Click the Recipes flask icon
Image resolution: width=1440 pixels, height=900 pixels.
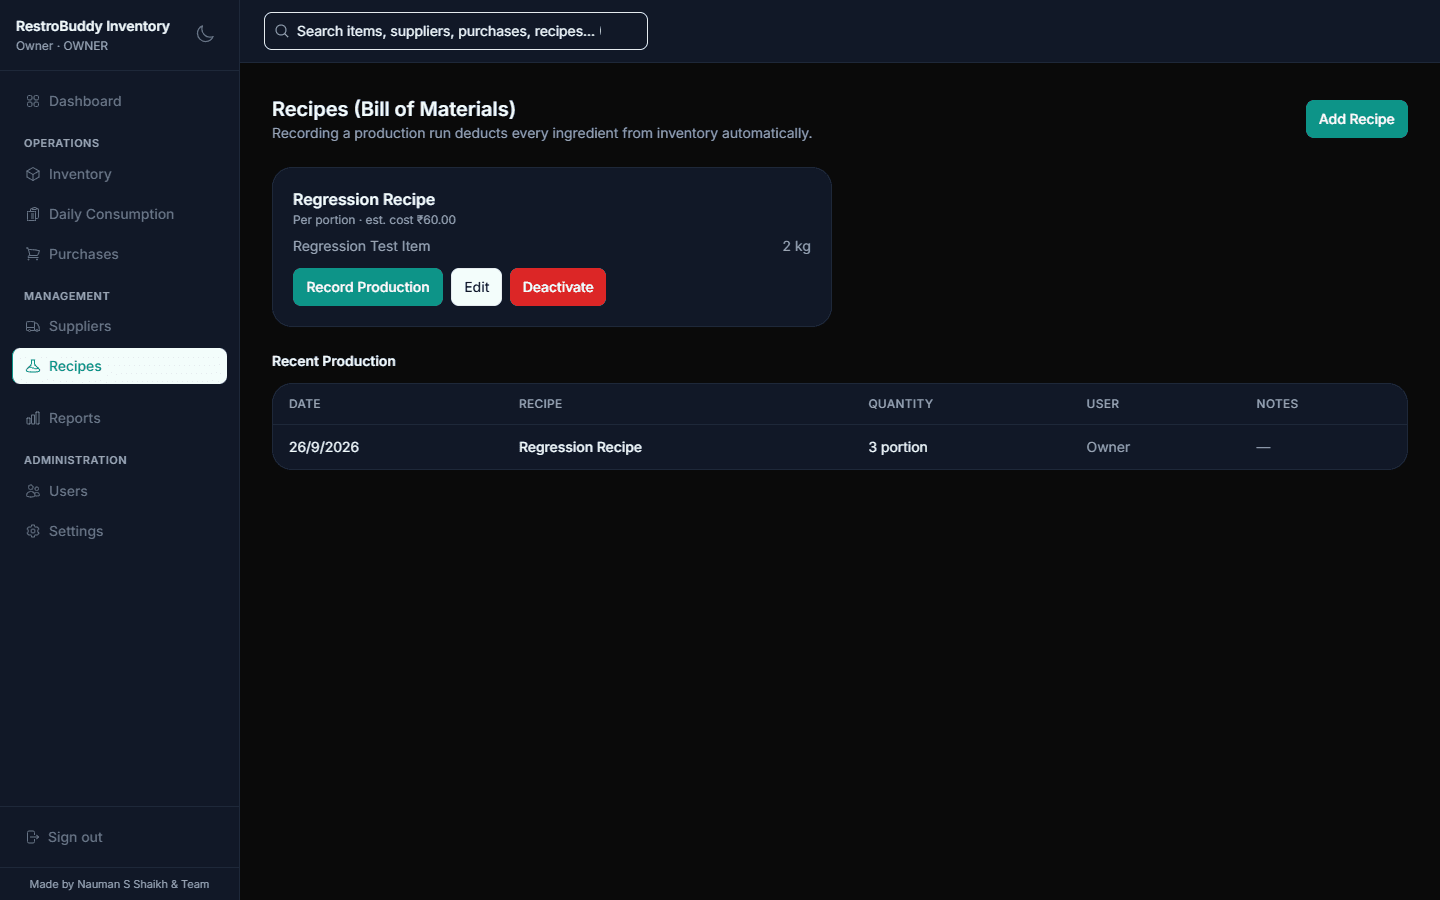coord(33,366)
